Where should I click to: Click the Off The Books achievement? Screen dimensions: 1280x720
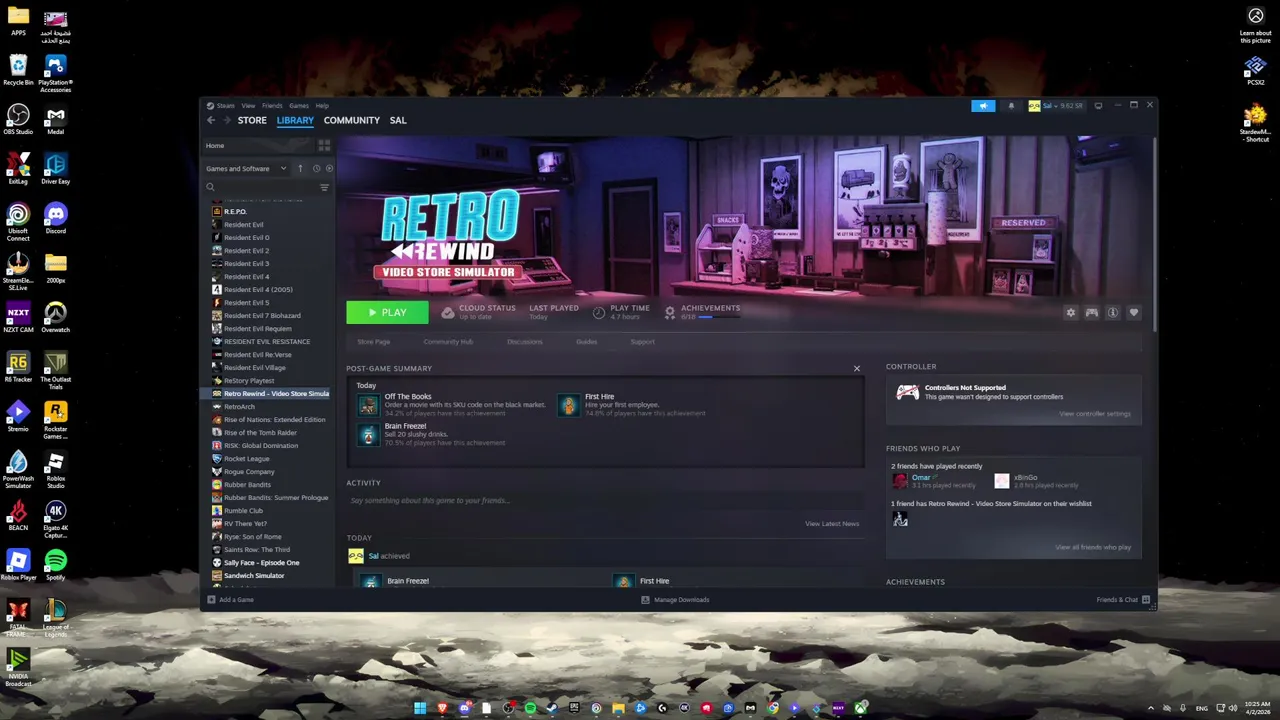[x=453, y=404]
